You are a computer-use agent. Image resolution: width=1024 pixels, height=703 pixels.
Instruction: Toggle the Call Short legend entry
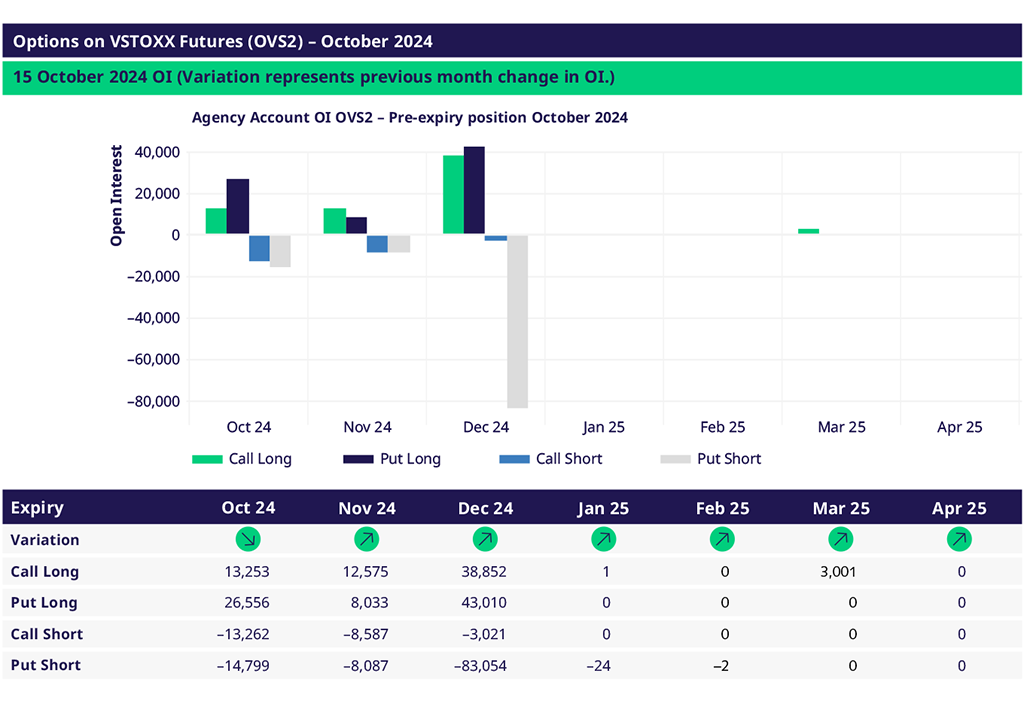(550, 459)
